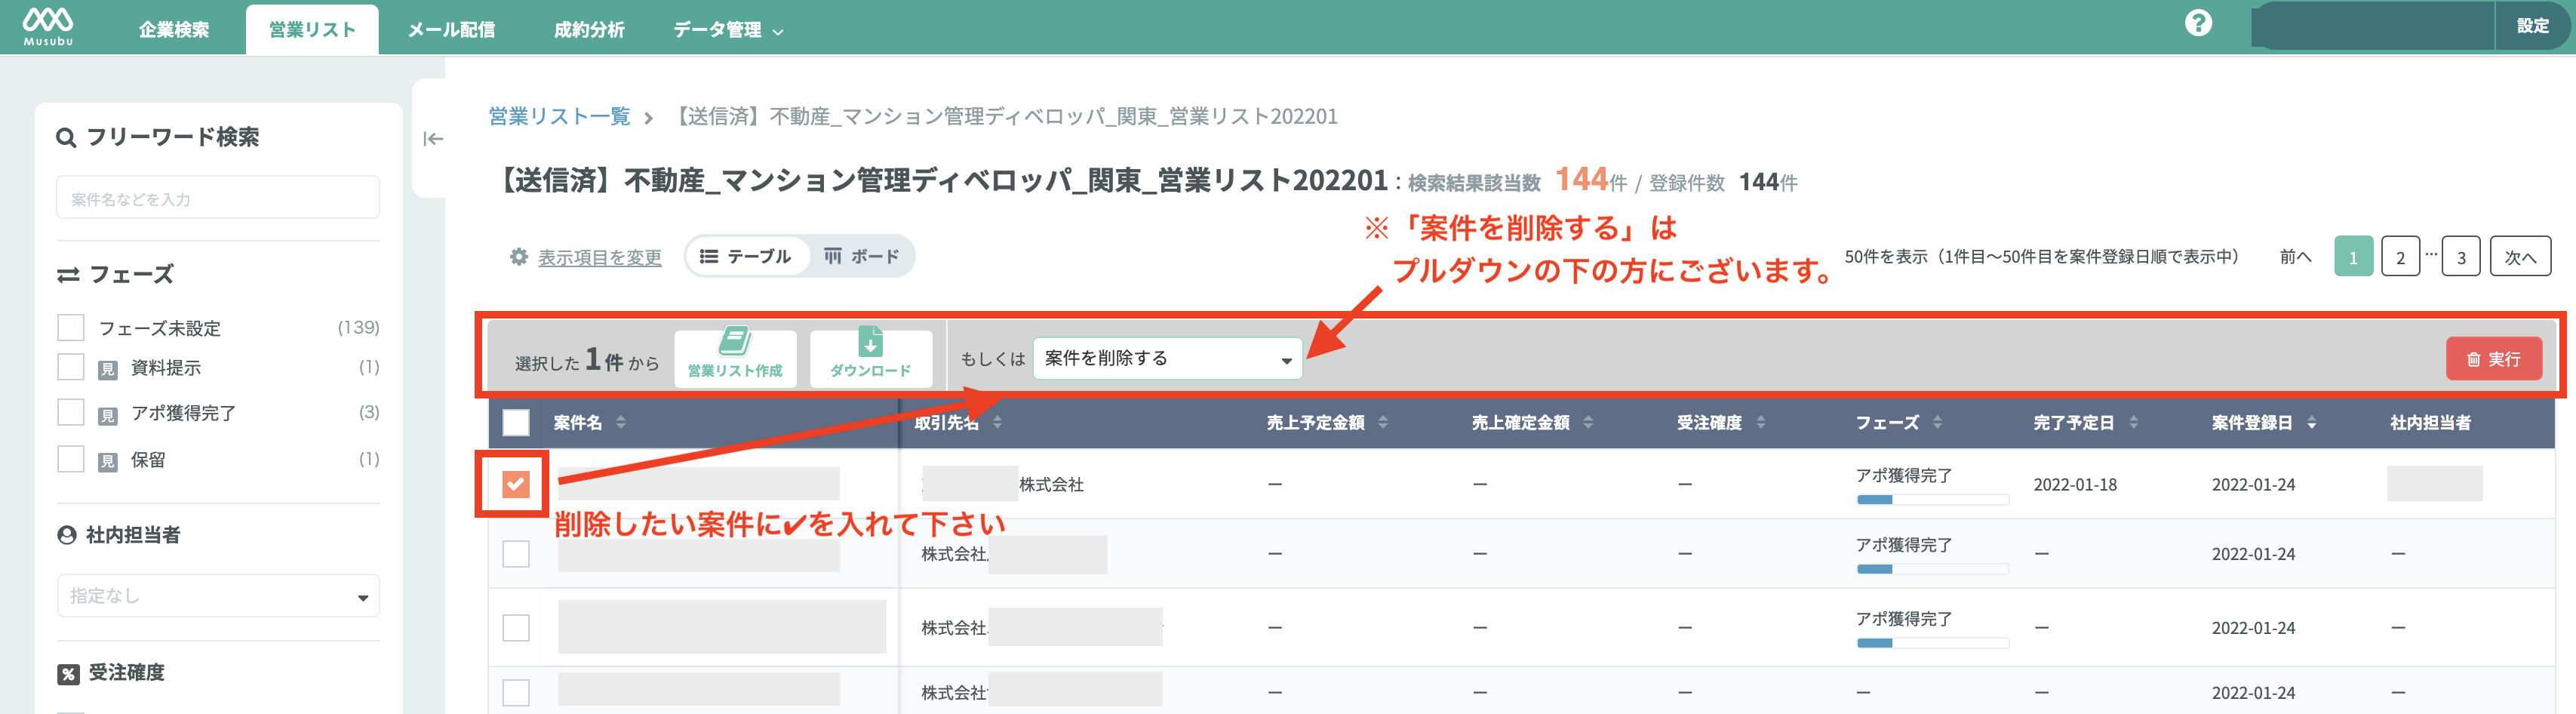This screenshot has height=714, width=2576.
Task: Click the 見 badge beside アポ獲得完了 filter
Action: click(108, 415)
